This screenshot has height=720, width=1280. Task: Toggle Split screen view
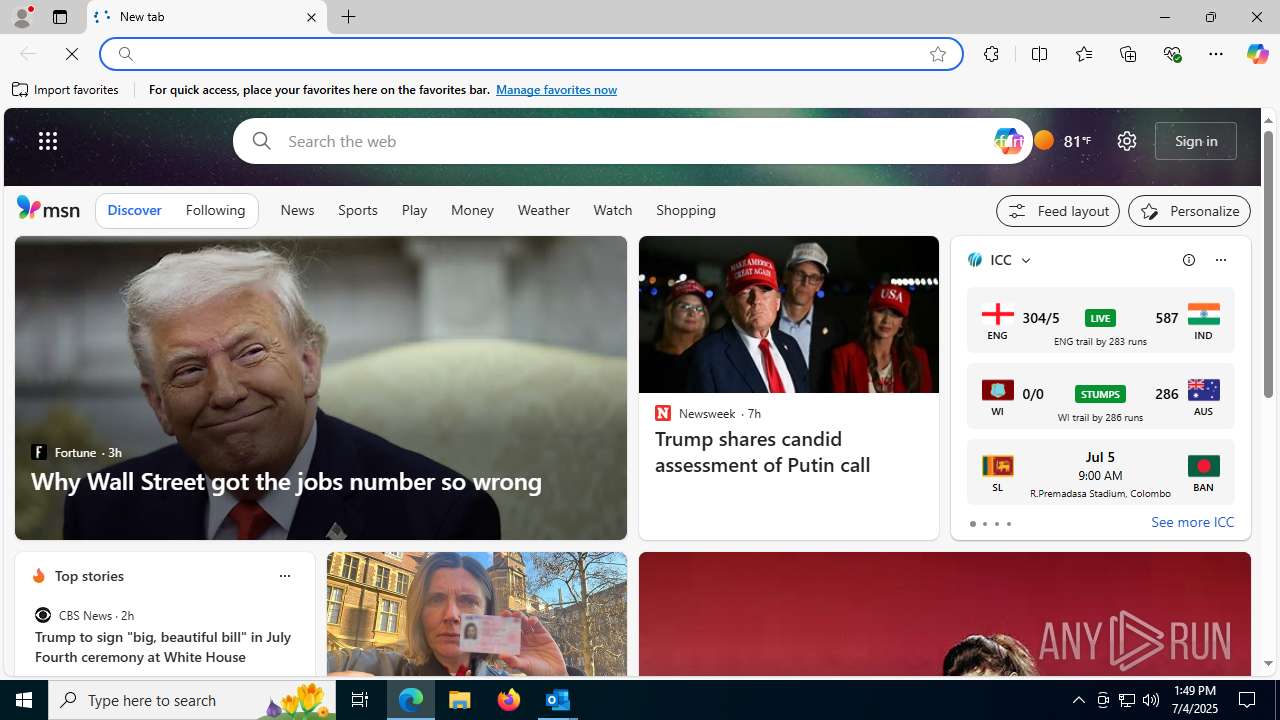click(x=1039, y=54)
